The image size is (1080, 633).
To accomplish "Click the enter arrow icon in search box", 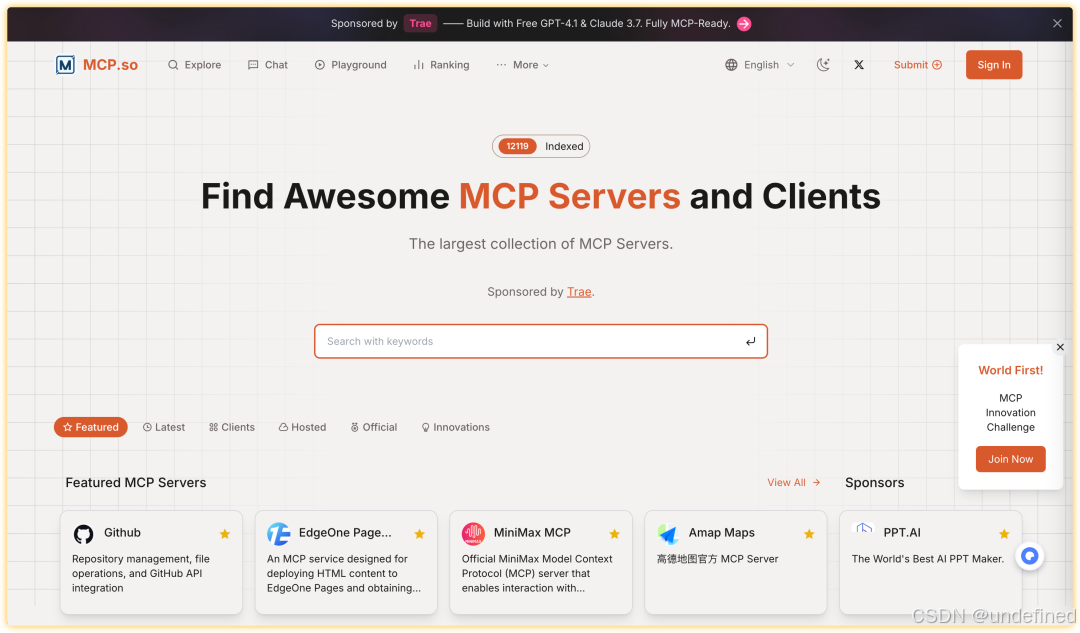I will click(751, 342).
